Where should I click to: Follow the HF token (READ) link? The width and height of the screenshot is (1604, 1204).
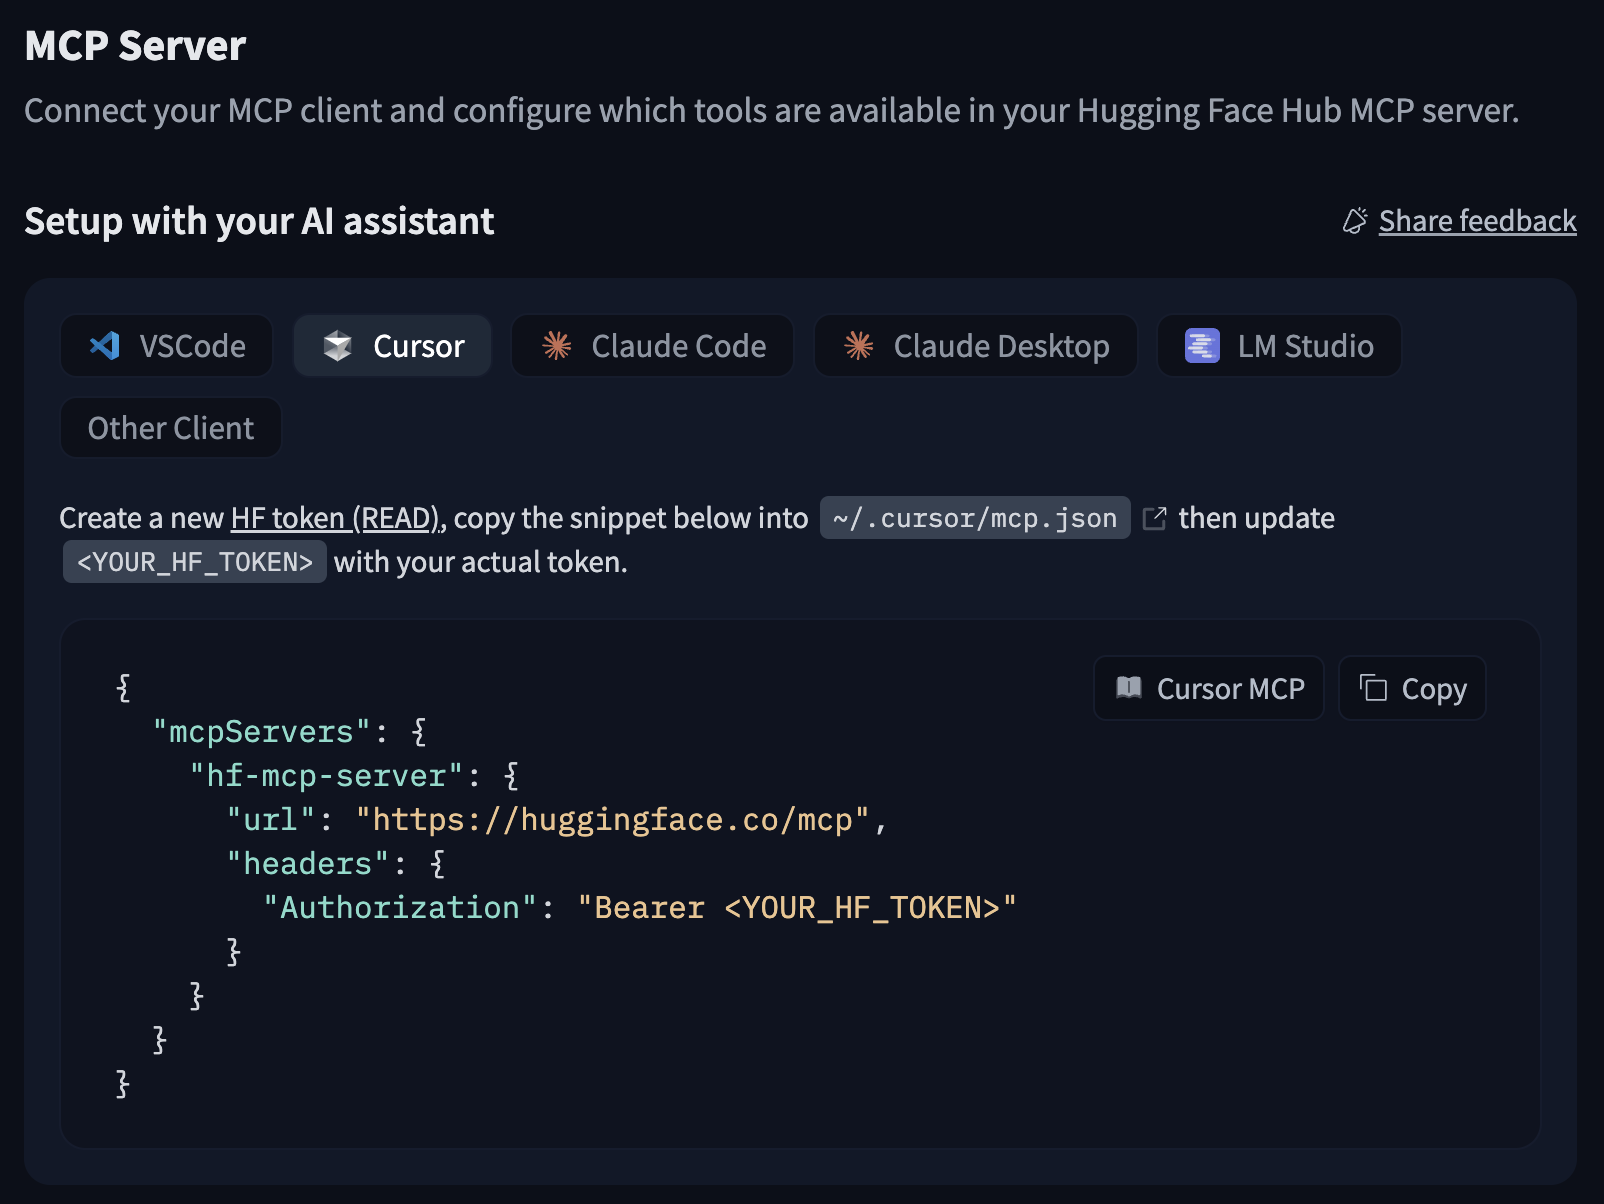click(x=335, y=518)
